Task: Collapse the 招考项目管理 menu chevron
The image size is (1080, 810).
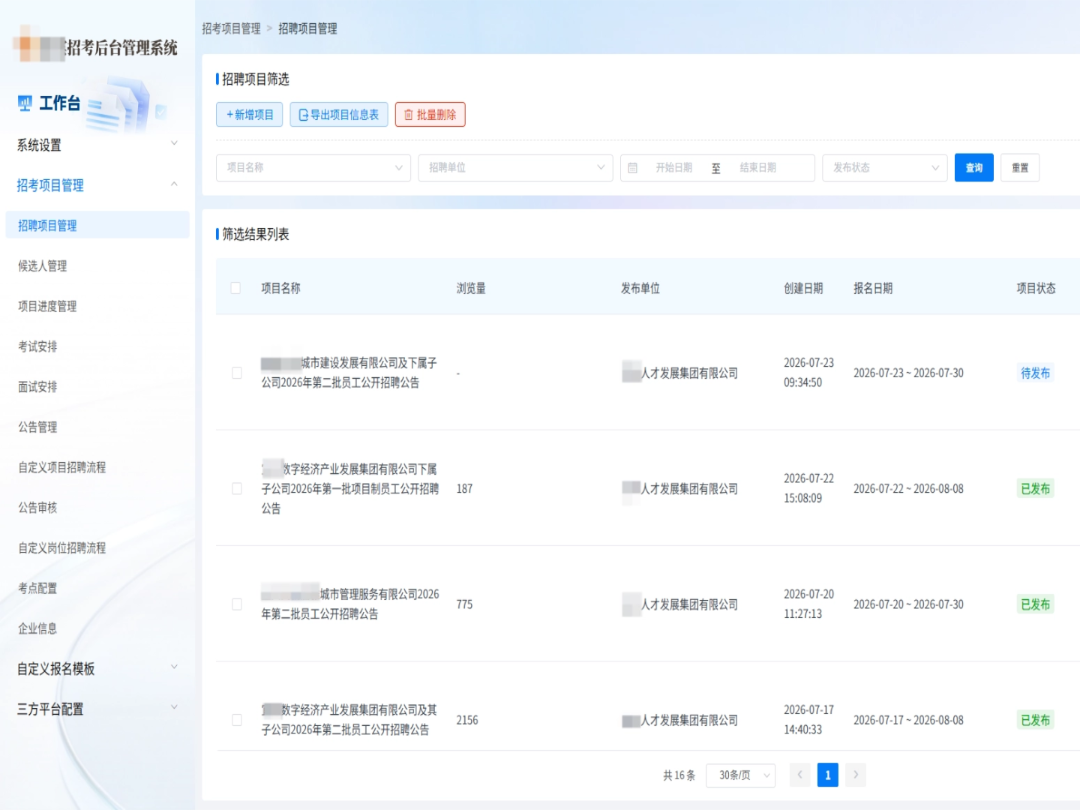Action: click(x=174, y=185)
